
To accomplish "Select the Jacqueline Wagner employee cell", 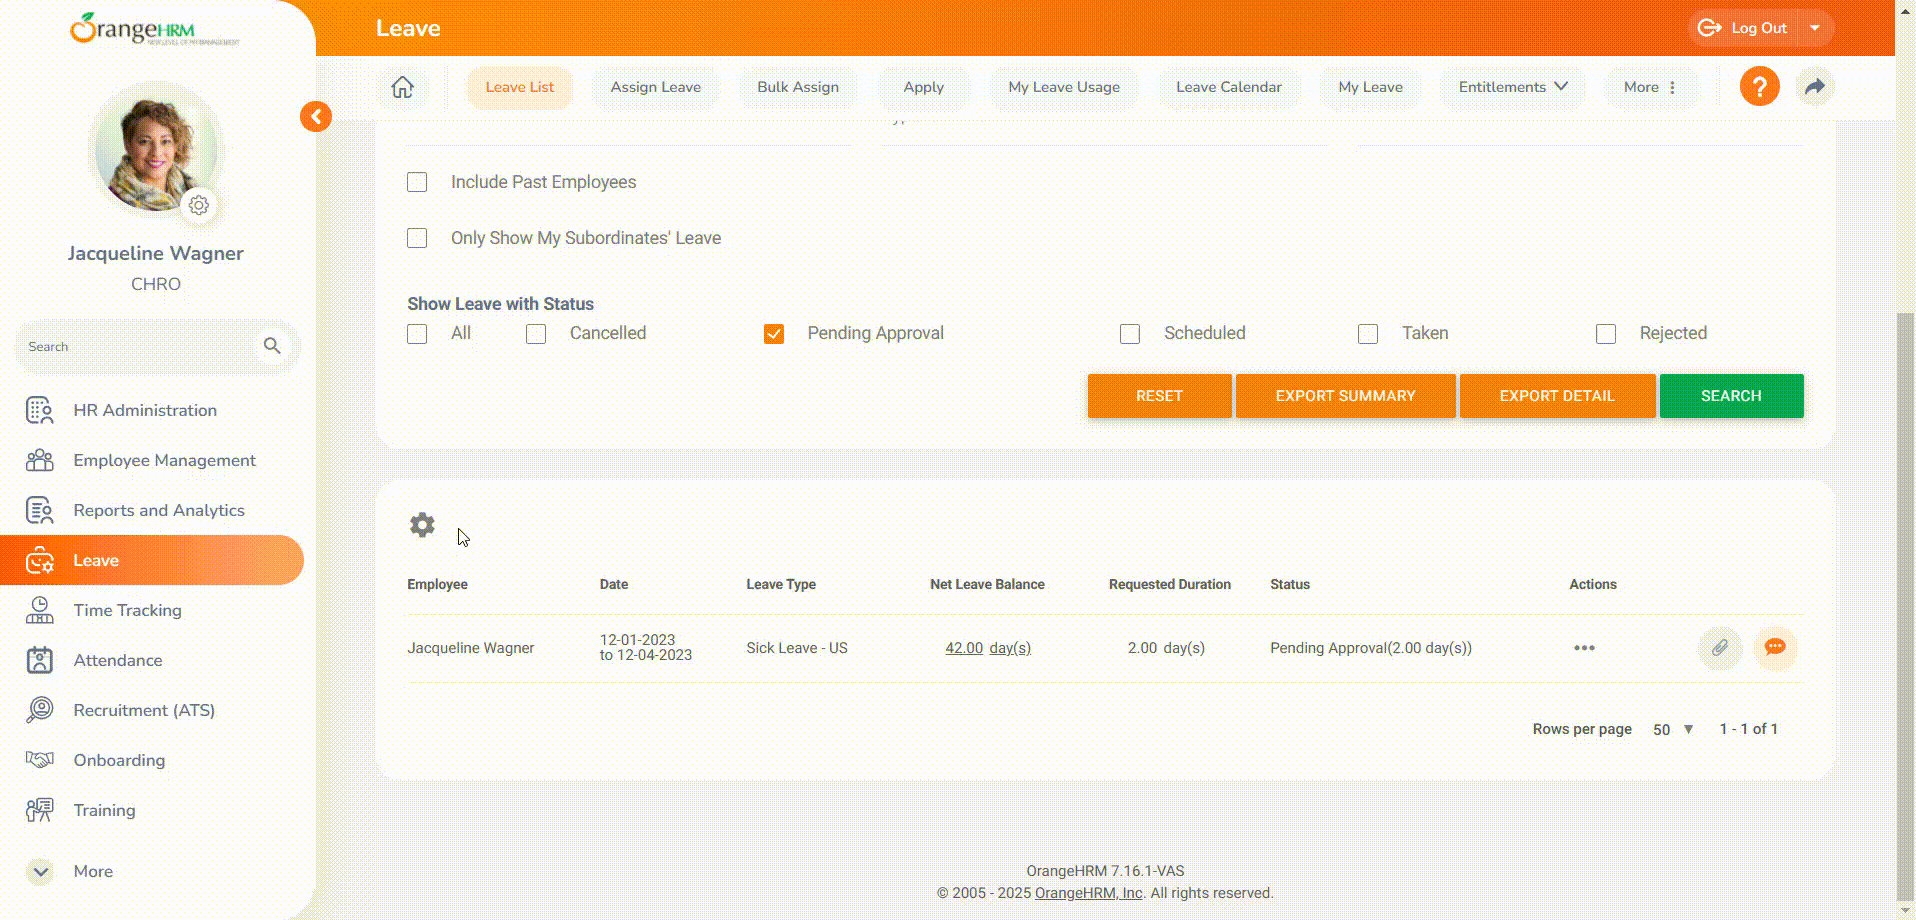I will pyautogui.click(x=471, y=648).
